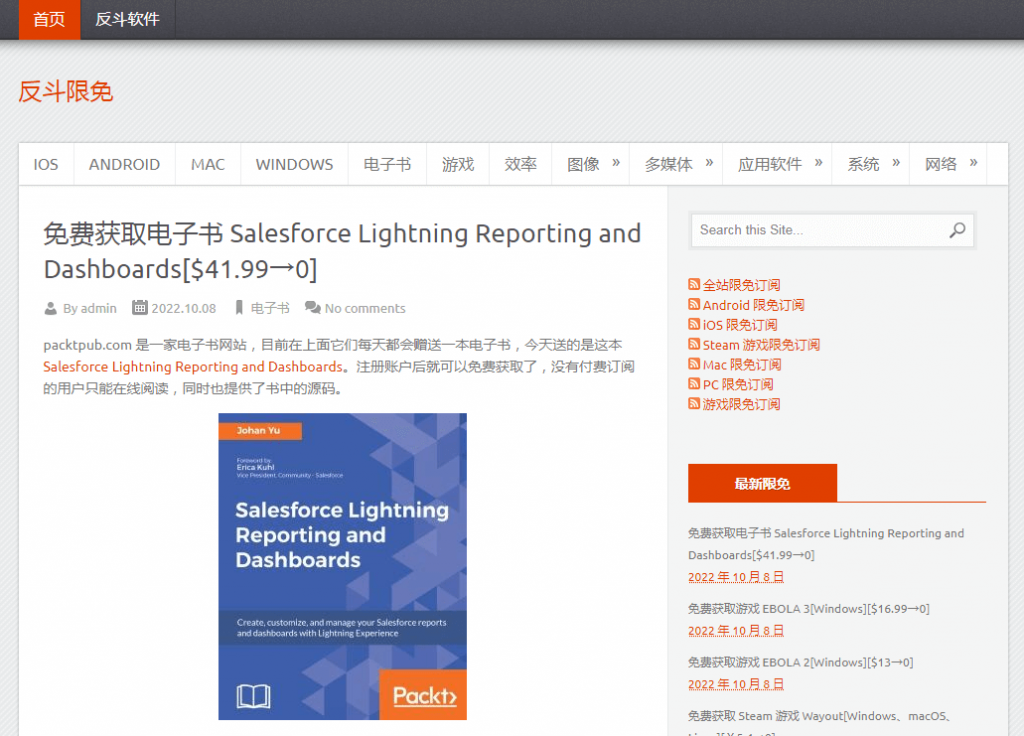
Task: Click the RSS icon beside PC 限免订阅
Action: [695, 384]
